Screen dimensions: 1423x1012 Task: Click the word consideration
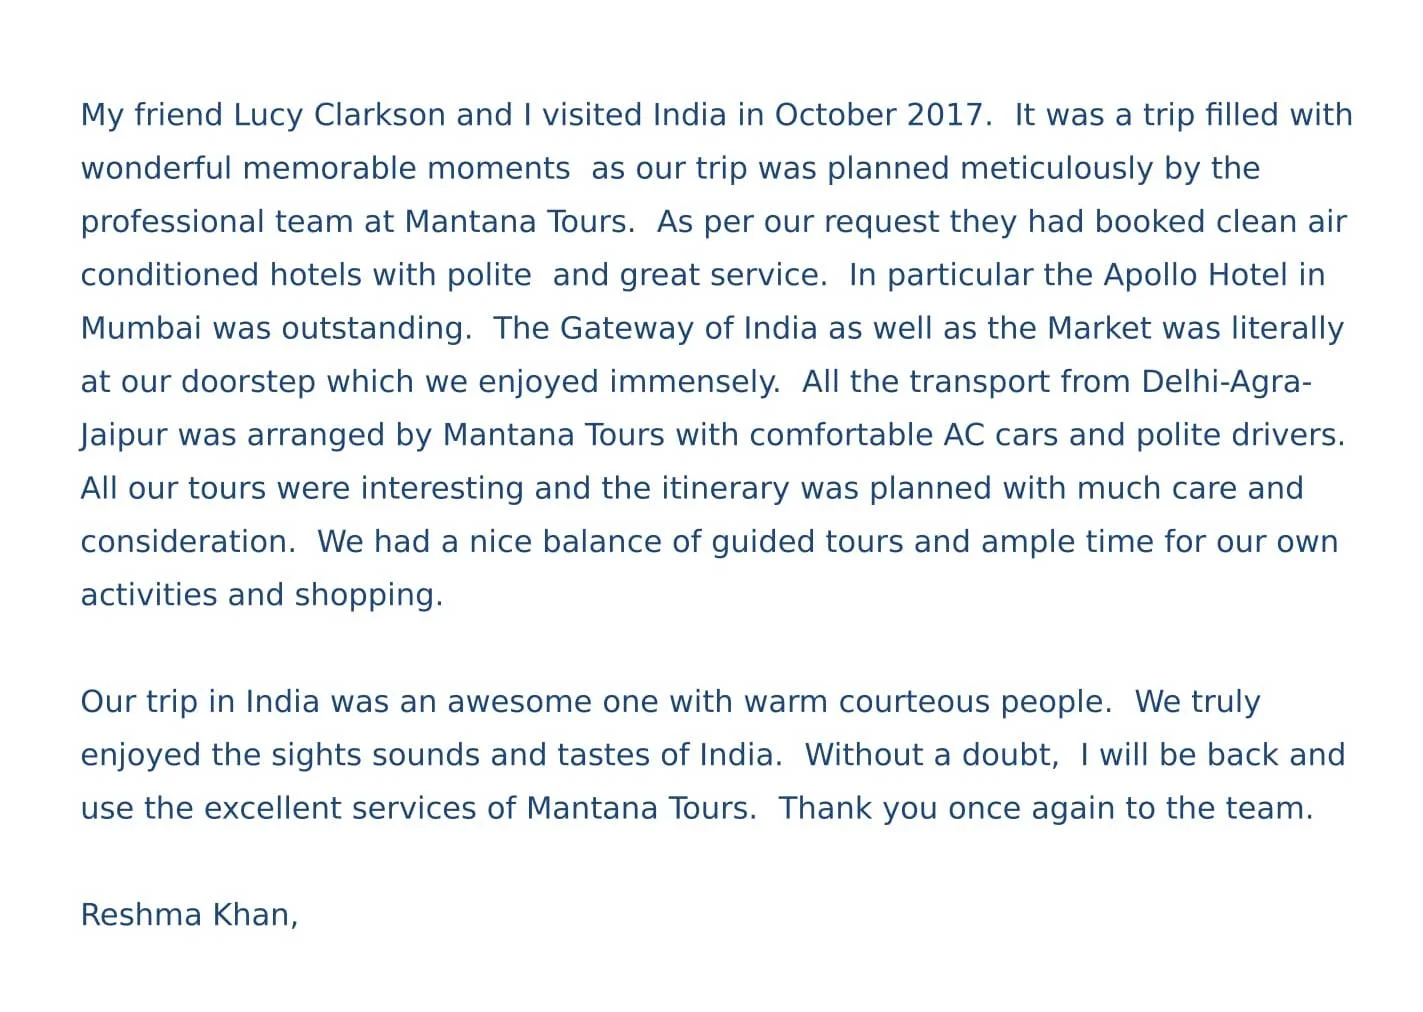pos(185,542)
